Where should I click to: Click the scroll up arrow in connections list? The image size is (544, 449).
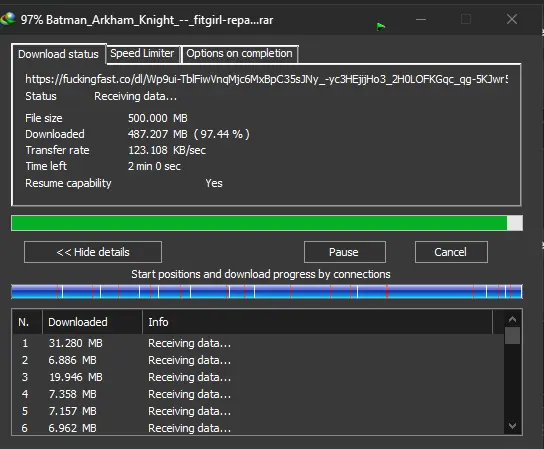[512, 319]
